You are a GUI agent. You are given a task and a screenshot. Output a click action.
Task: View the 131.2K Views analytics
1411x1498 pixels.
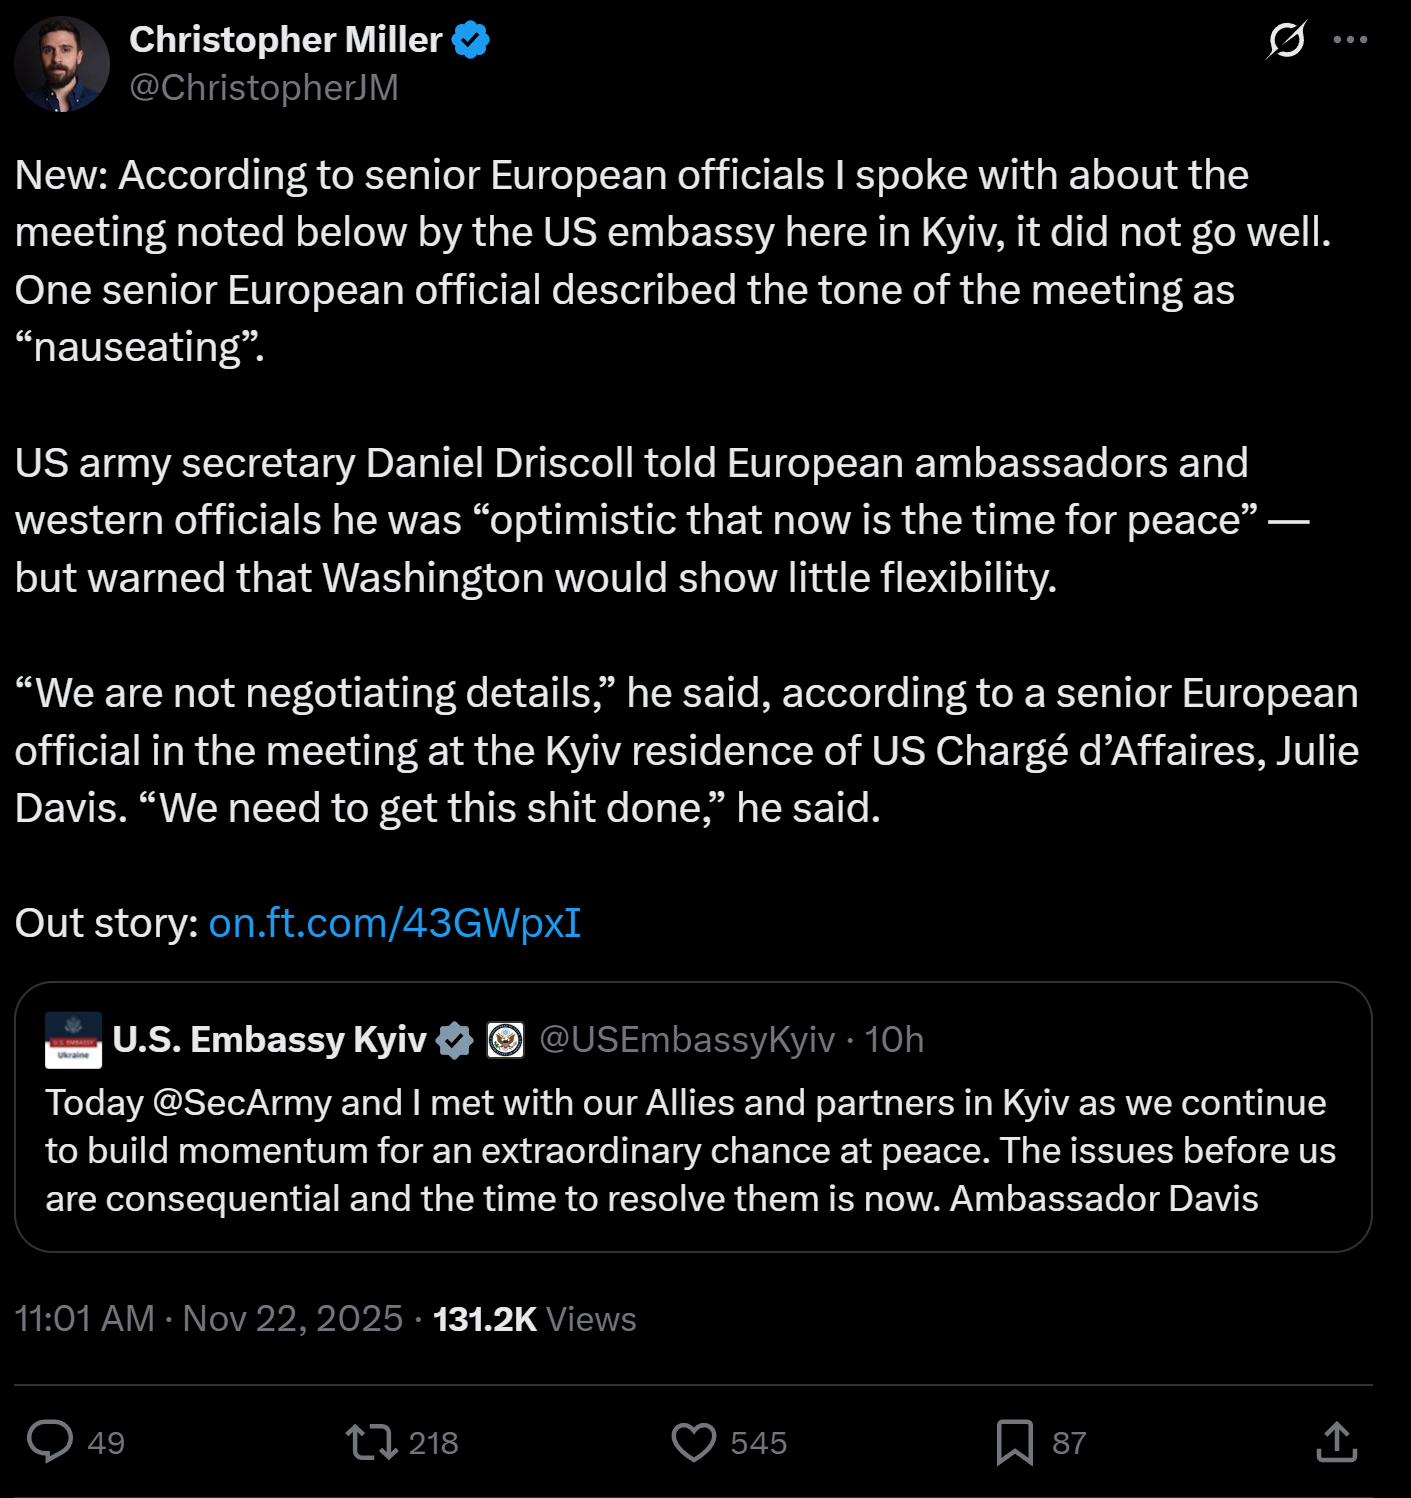[534, 1319]
